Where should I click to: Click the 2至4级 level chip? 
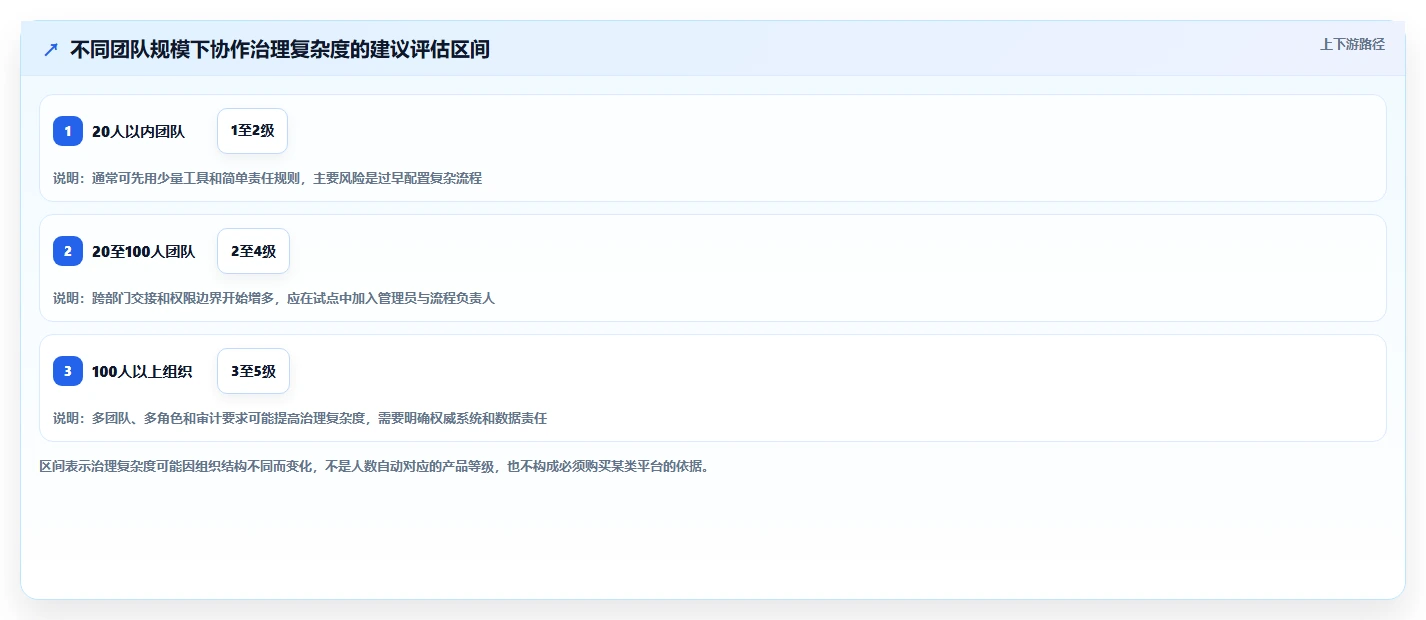[x=253, y=251]
